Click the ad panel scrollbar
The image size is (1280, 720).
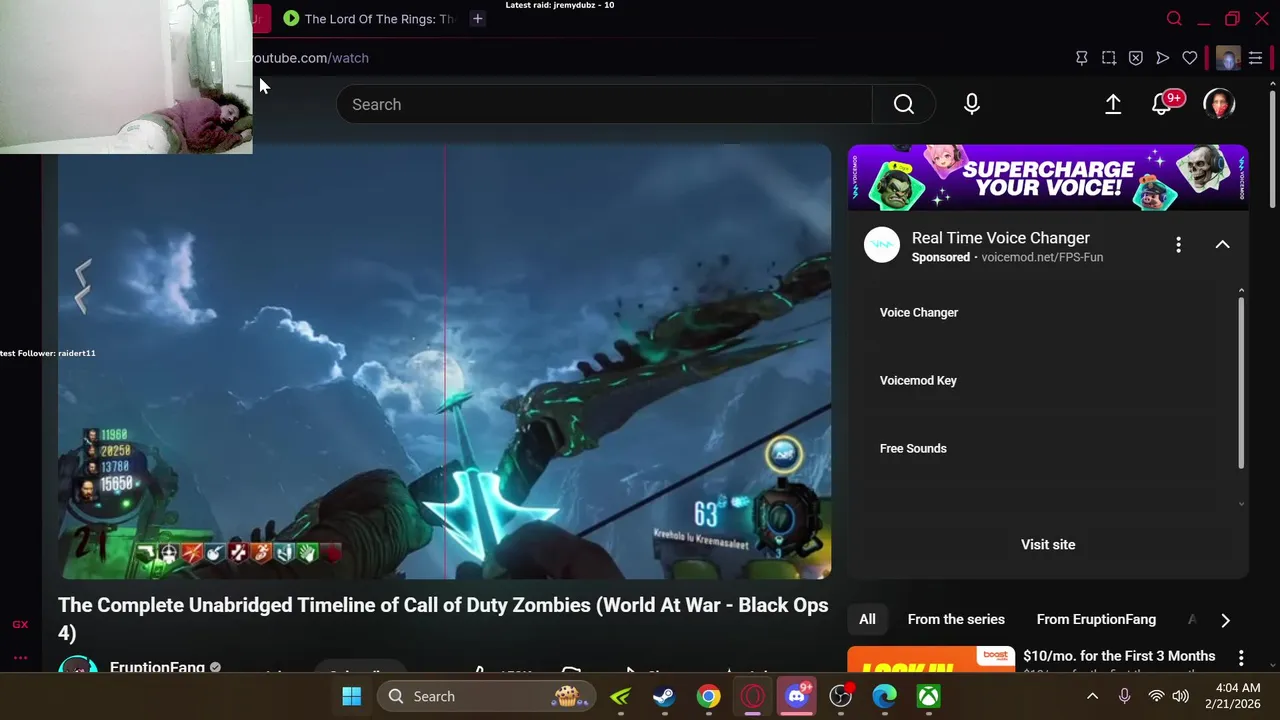tap(1241, 381)
